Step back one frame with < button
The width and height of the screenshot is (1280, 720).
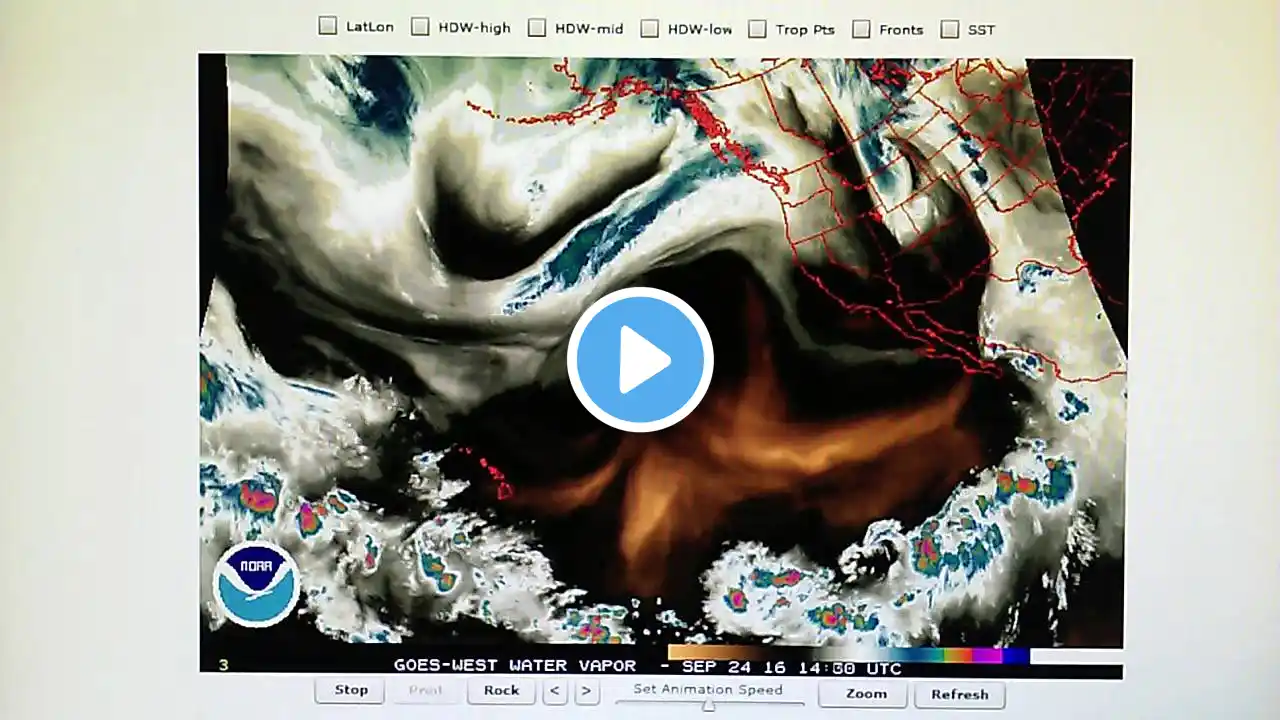click(x=556, y=691)
